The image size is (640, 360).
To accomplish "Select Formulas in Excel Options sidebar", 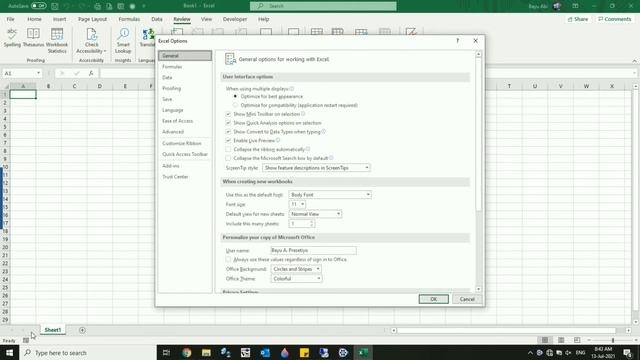I will [x=185, y=67].
